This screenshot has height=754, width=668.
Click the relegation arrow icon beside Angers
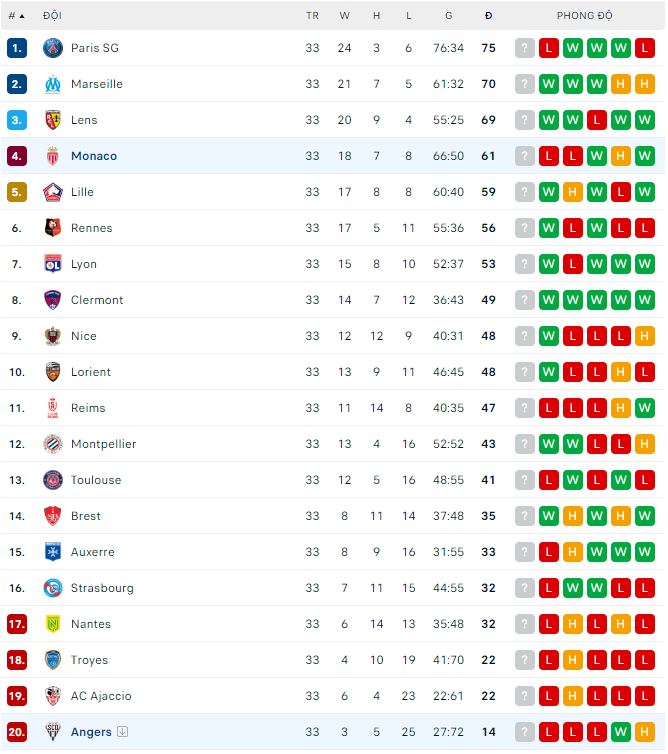(x=123, y=732)
